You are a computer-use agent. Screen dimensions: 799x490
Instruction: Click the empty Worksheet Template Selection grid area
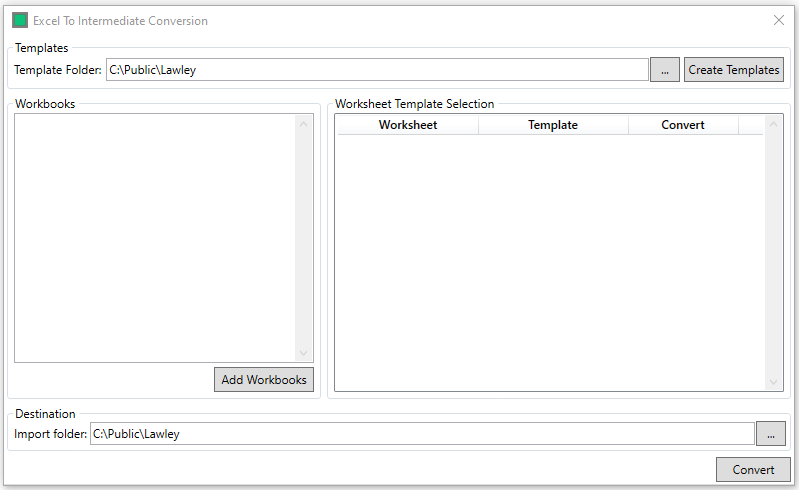point(549,260)
